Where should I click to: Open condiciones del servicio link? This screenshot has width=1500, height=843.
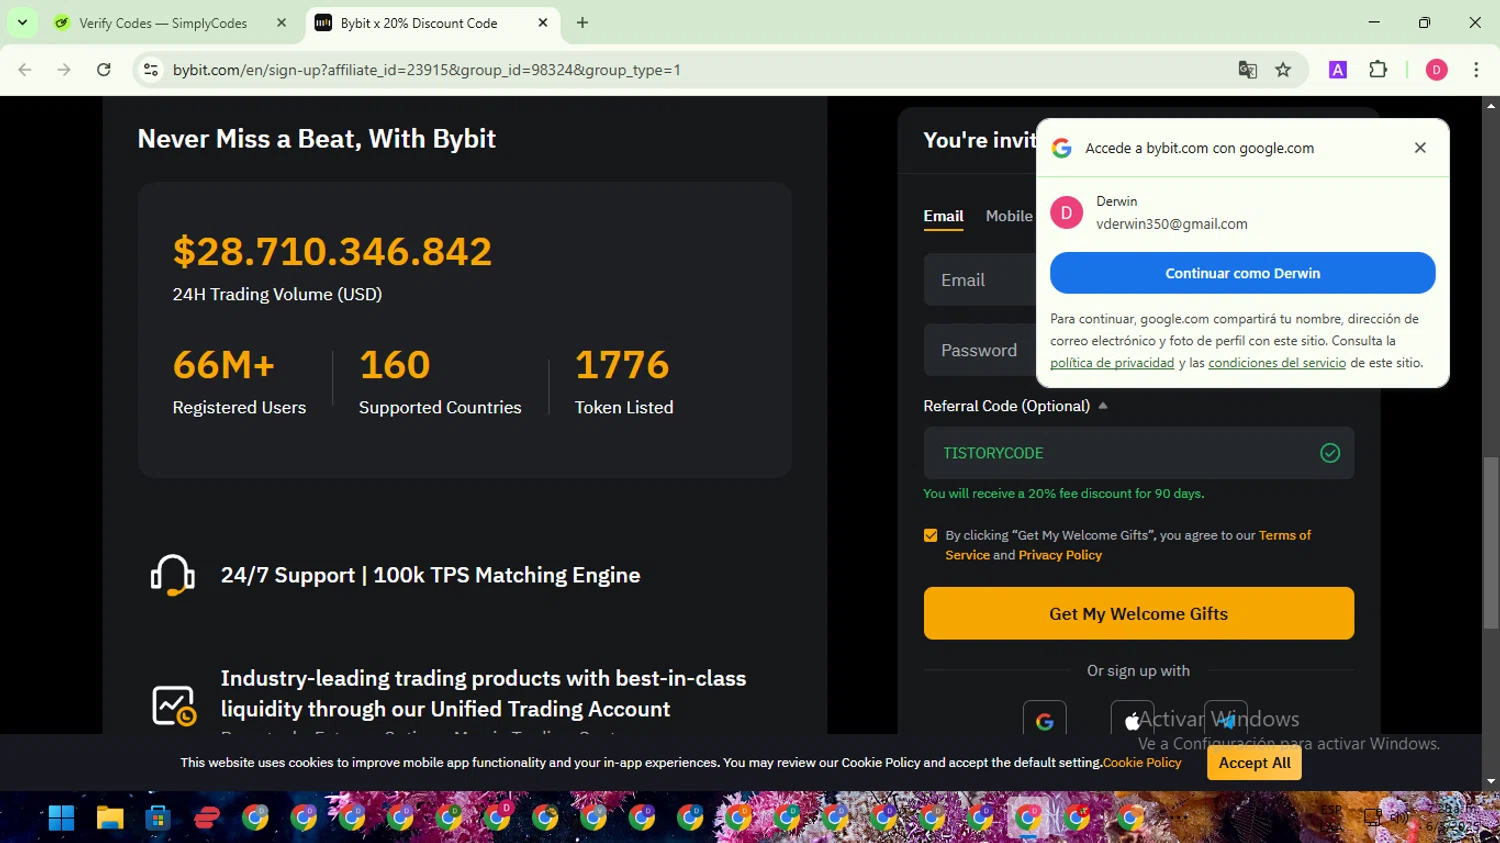pos(1277,363)
